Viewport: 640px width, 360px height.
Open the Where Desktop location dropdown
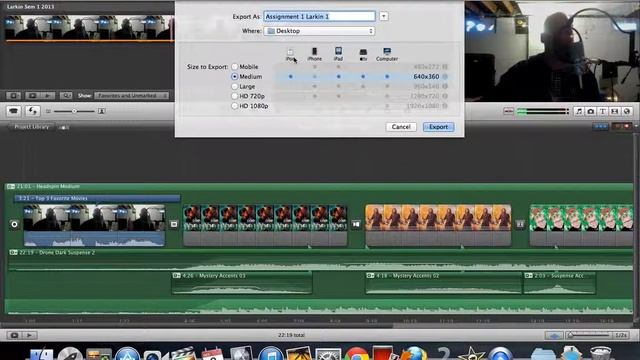[320, 31]
